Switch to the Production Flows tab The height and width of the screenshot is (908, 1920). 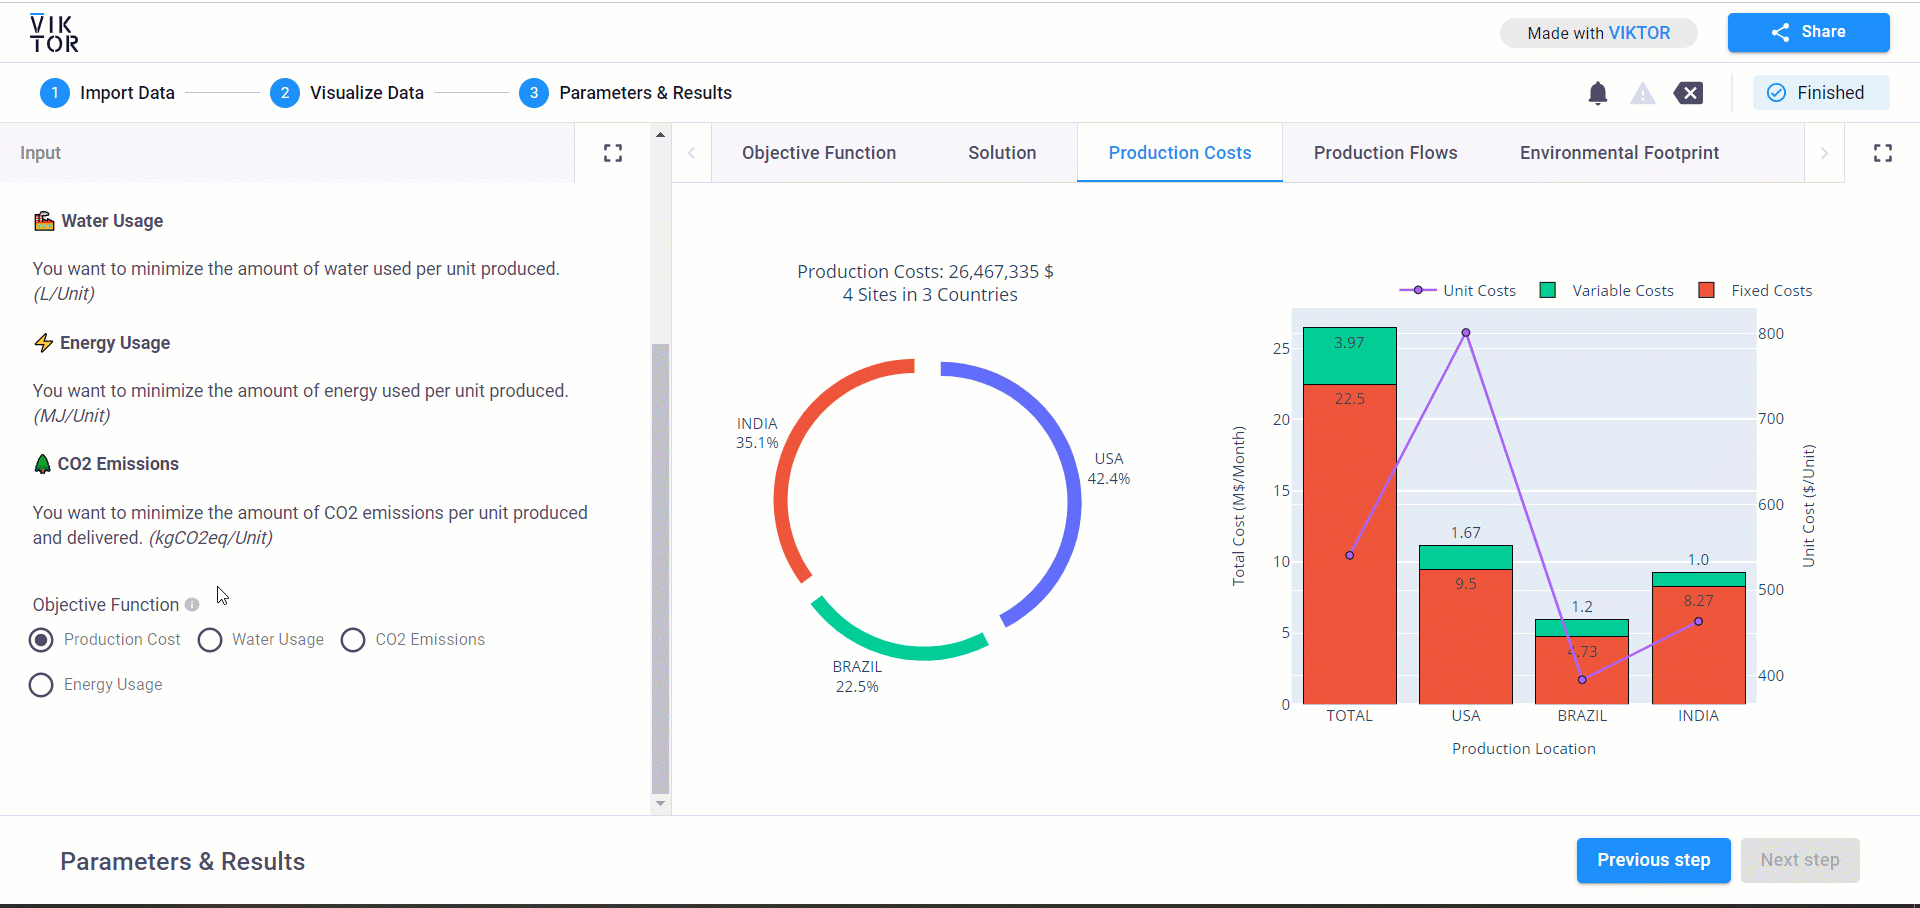coord(1385,153)
